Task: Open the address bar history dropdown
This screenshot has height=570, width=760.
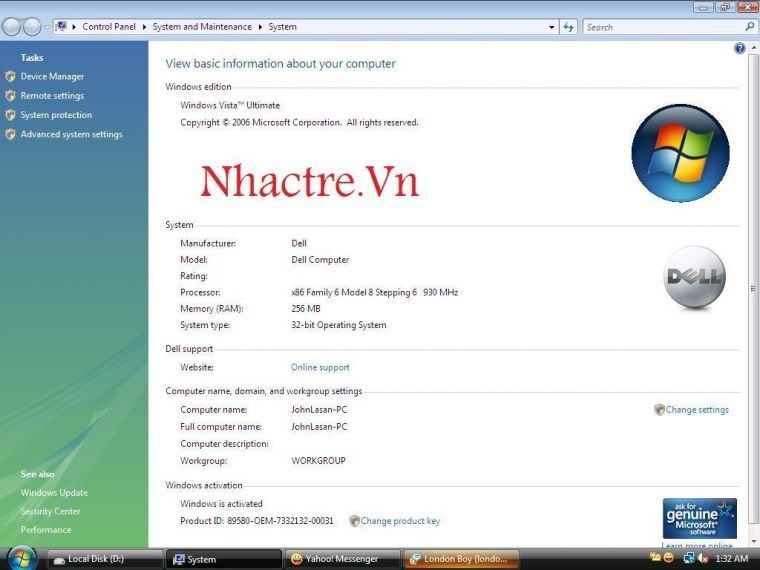Action: pyautogui.click(x=551, y=27)
